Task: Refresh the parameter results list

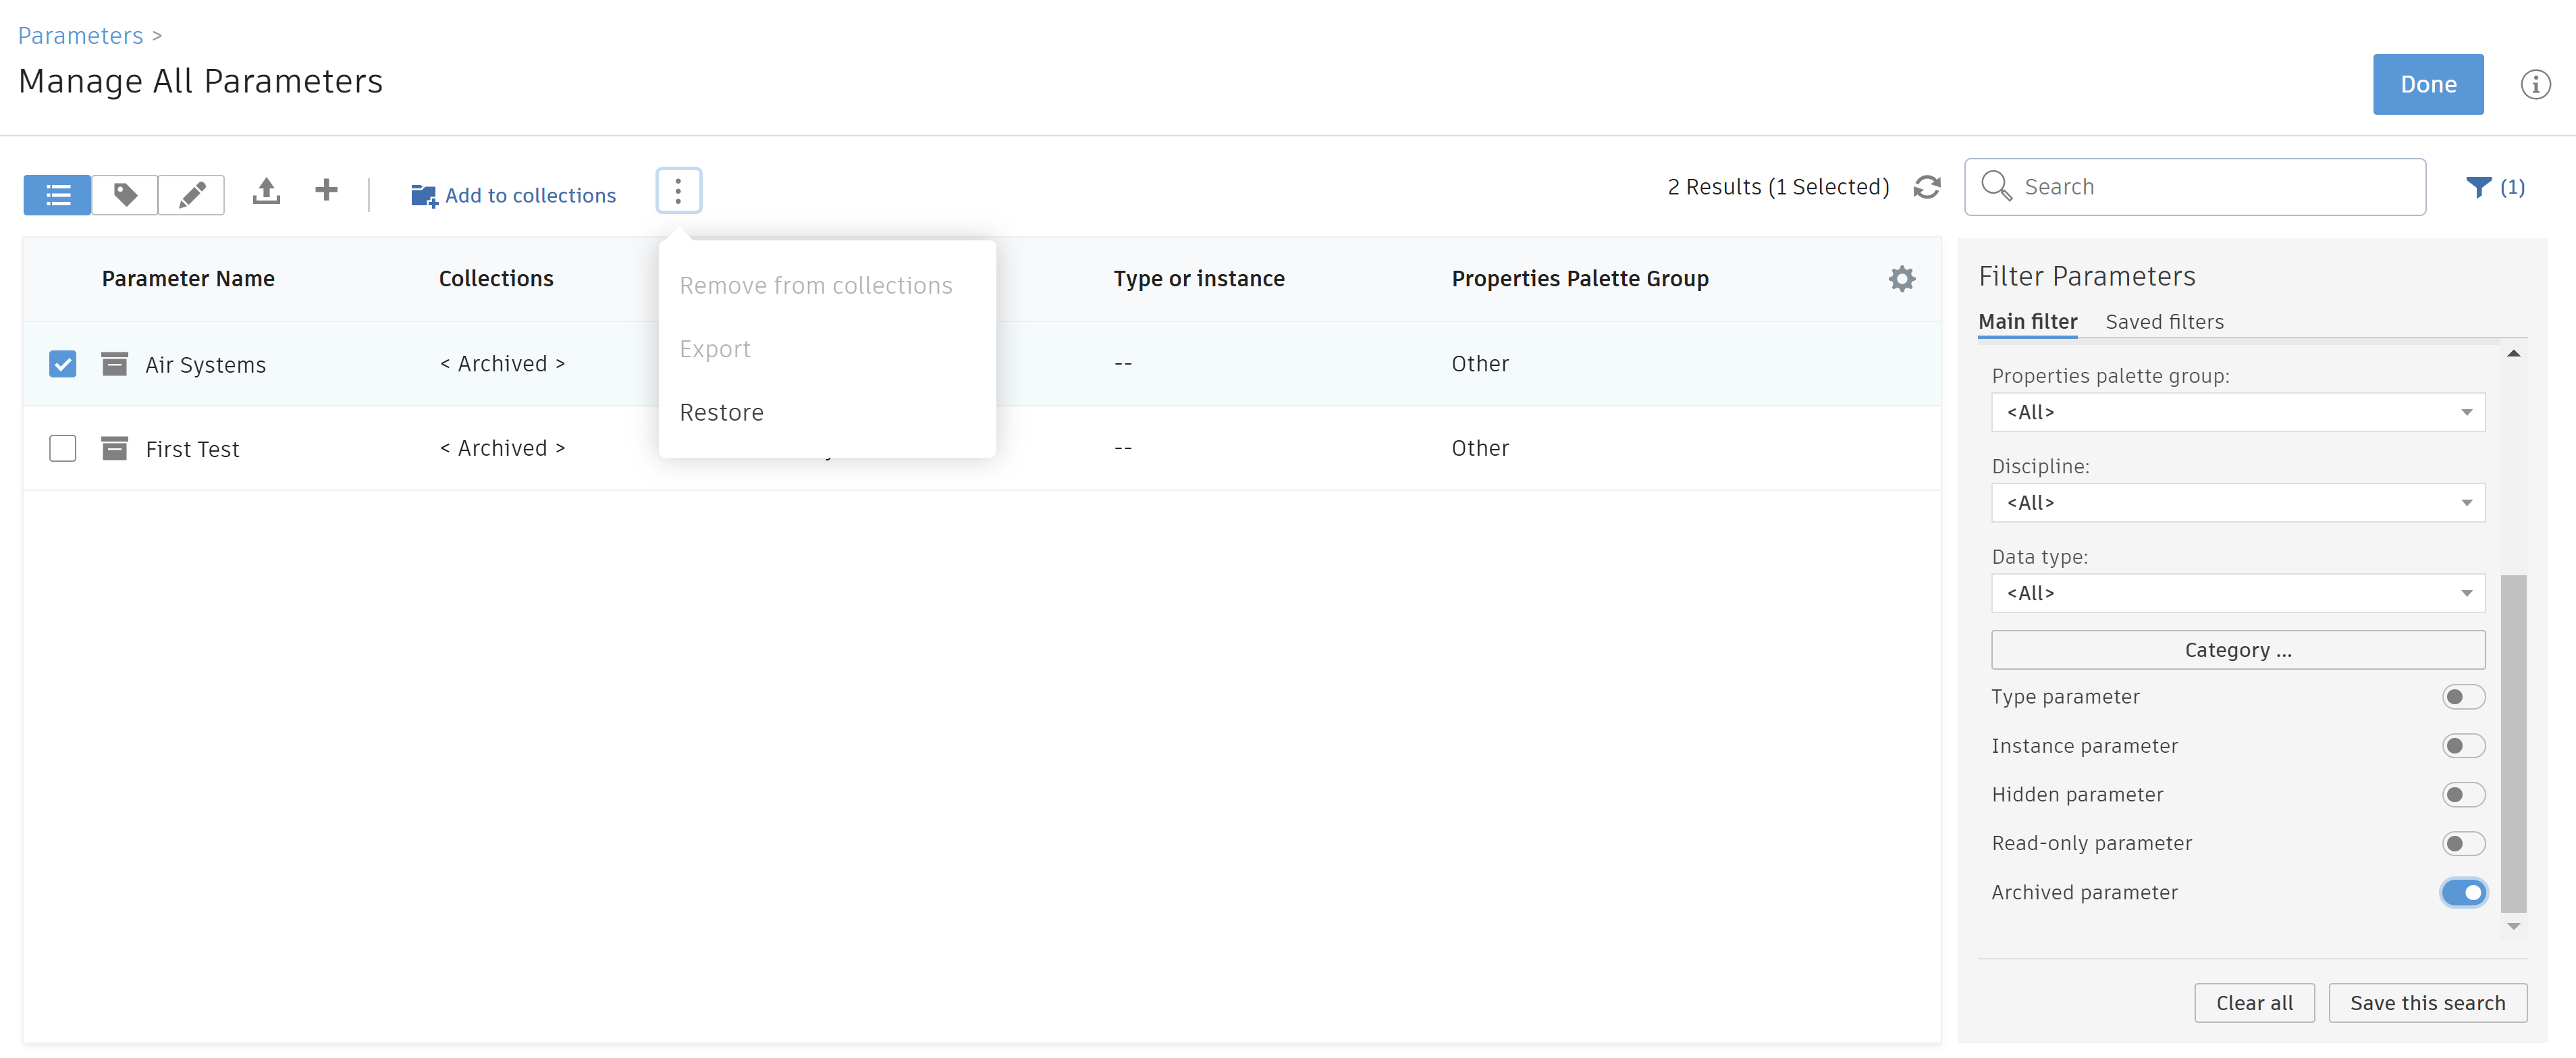Action: (x=1928, y=187)
